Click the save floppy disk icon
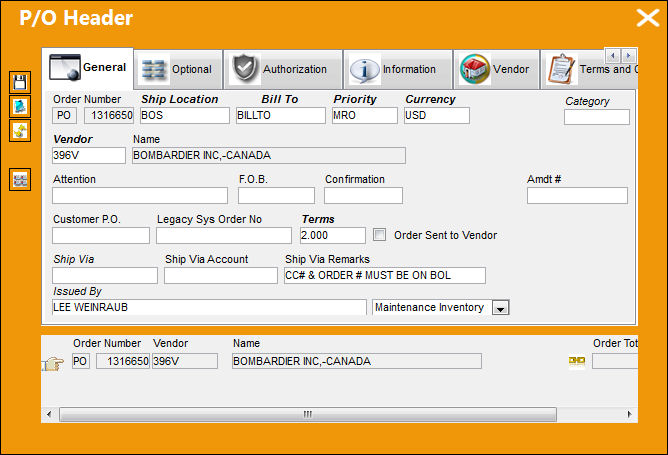Image resolution: width=668 pixels, height=455 pixels. [x=20, y=82]
